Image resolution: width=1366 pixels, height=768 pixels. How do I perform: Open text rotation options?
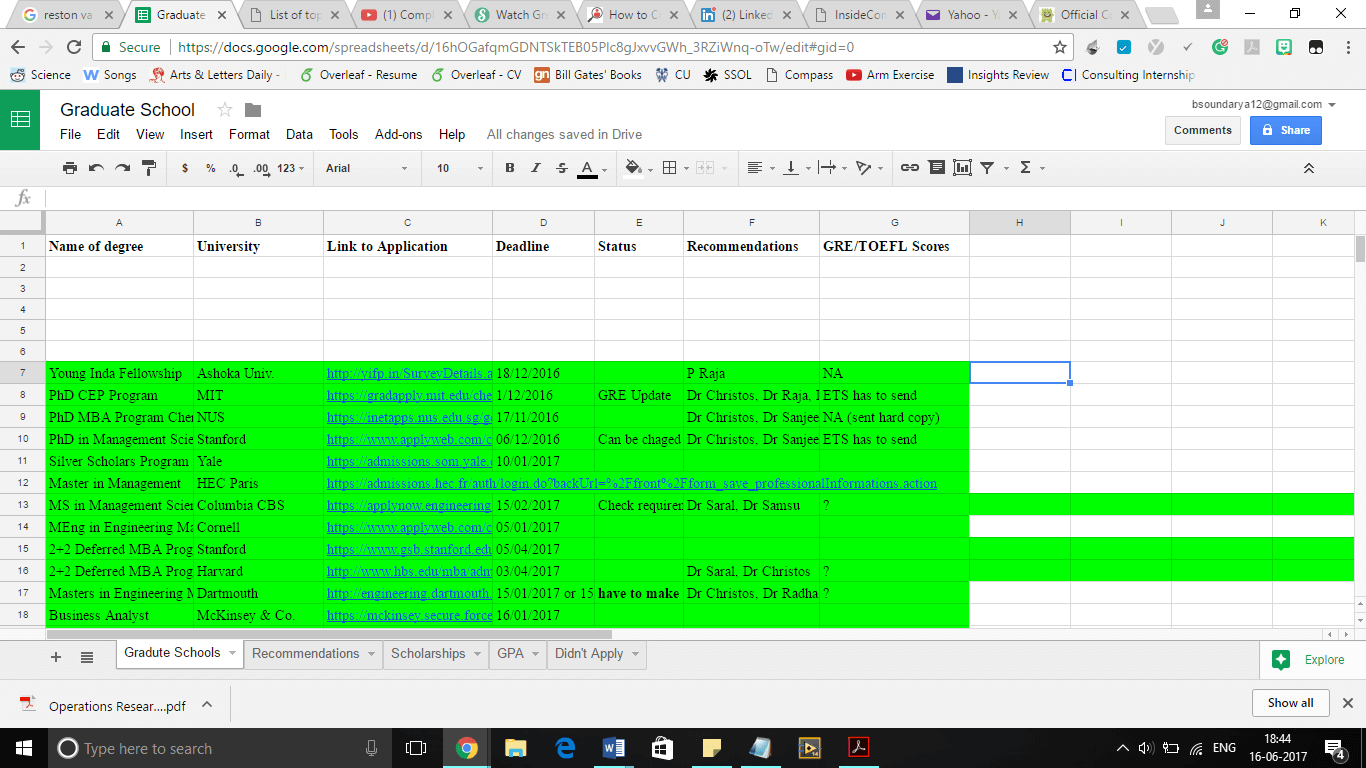pyautogui.click(x=870, y=168)
